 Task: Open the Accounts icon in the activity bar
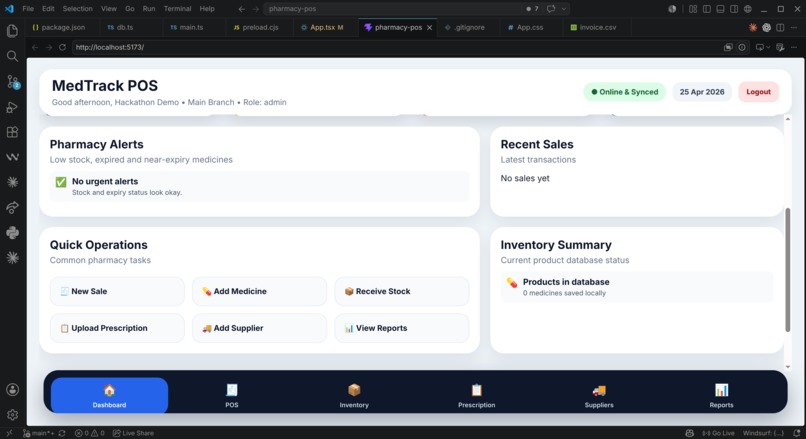click(x=12, y=390)
